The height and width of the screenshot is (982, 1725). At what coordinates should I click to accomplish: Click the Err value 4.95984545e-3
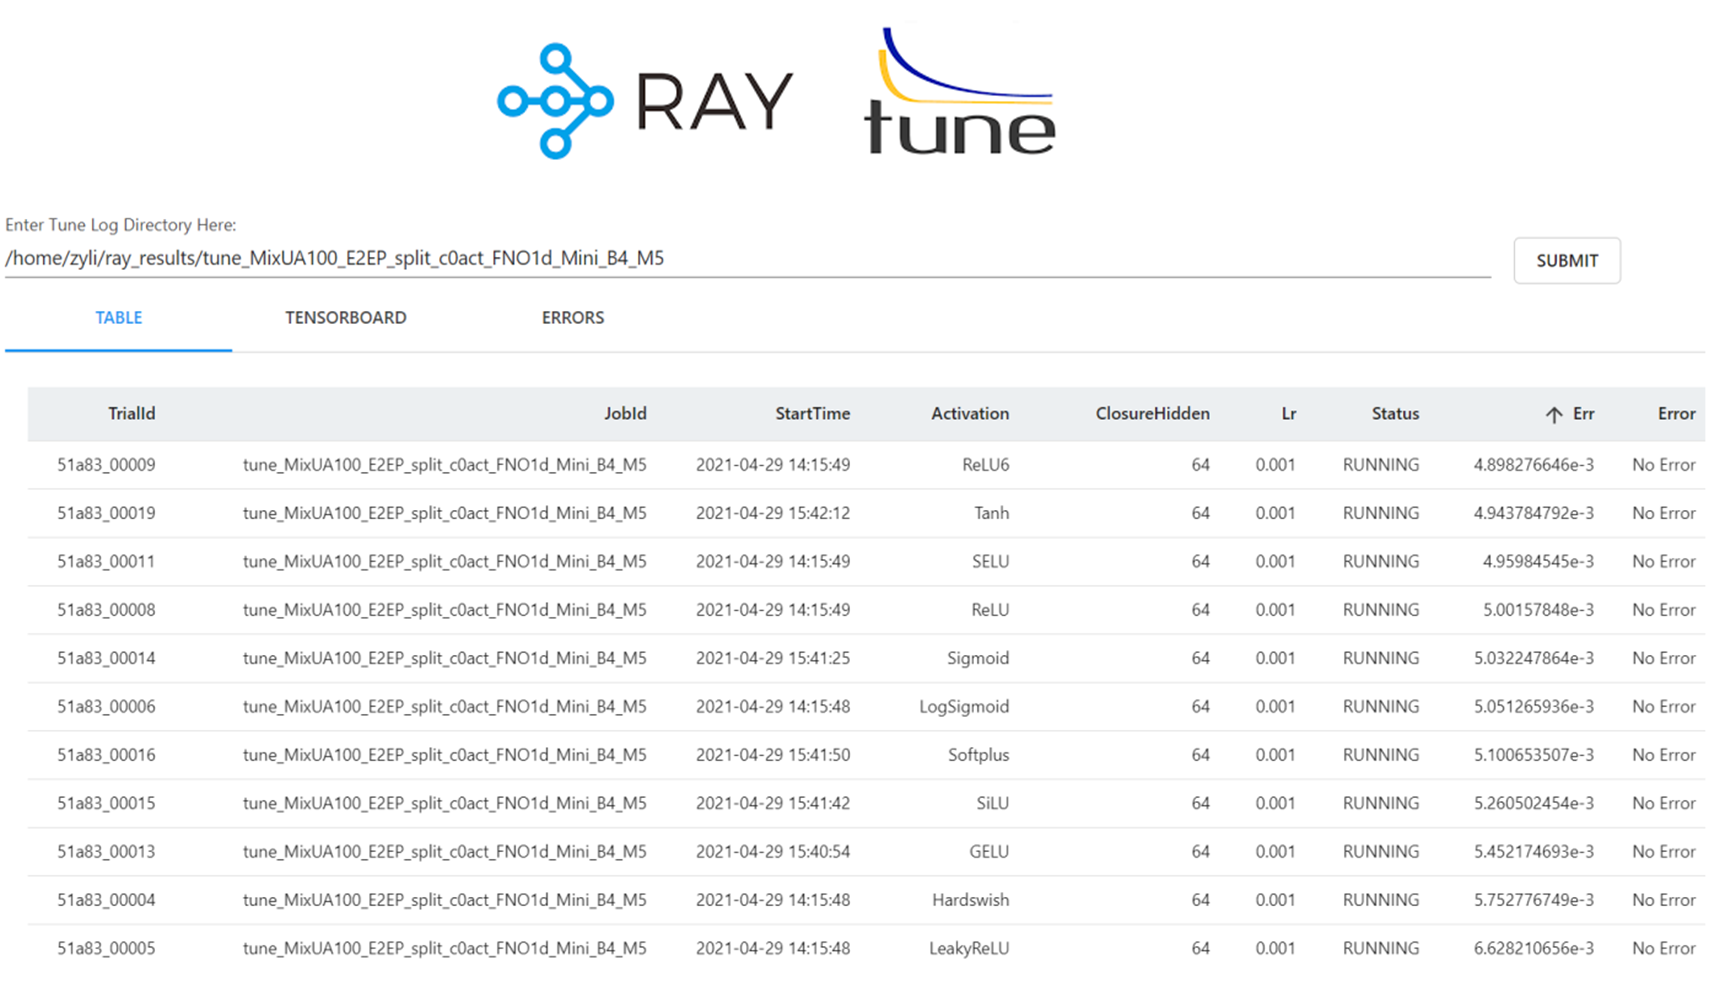tap(1538, 562)
